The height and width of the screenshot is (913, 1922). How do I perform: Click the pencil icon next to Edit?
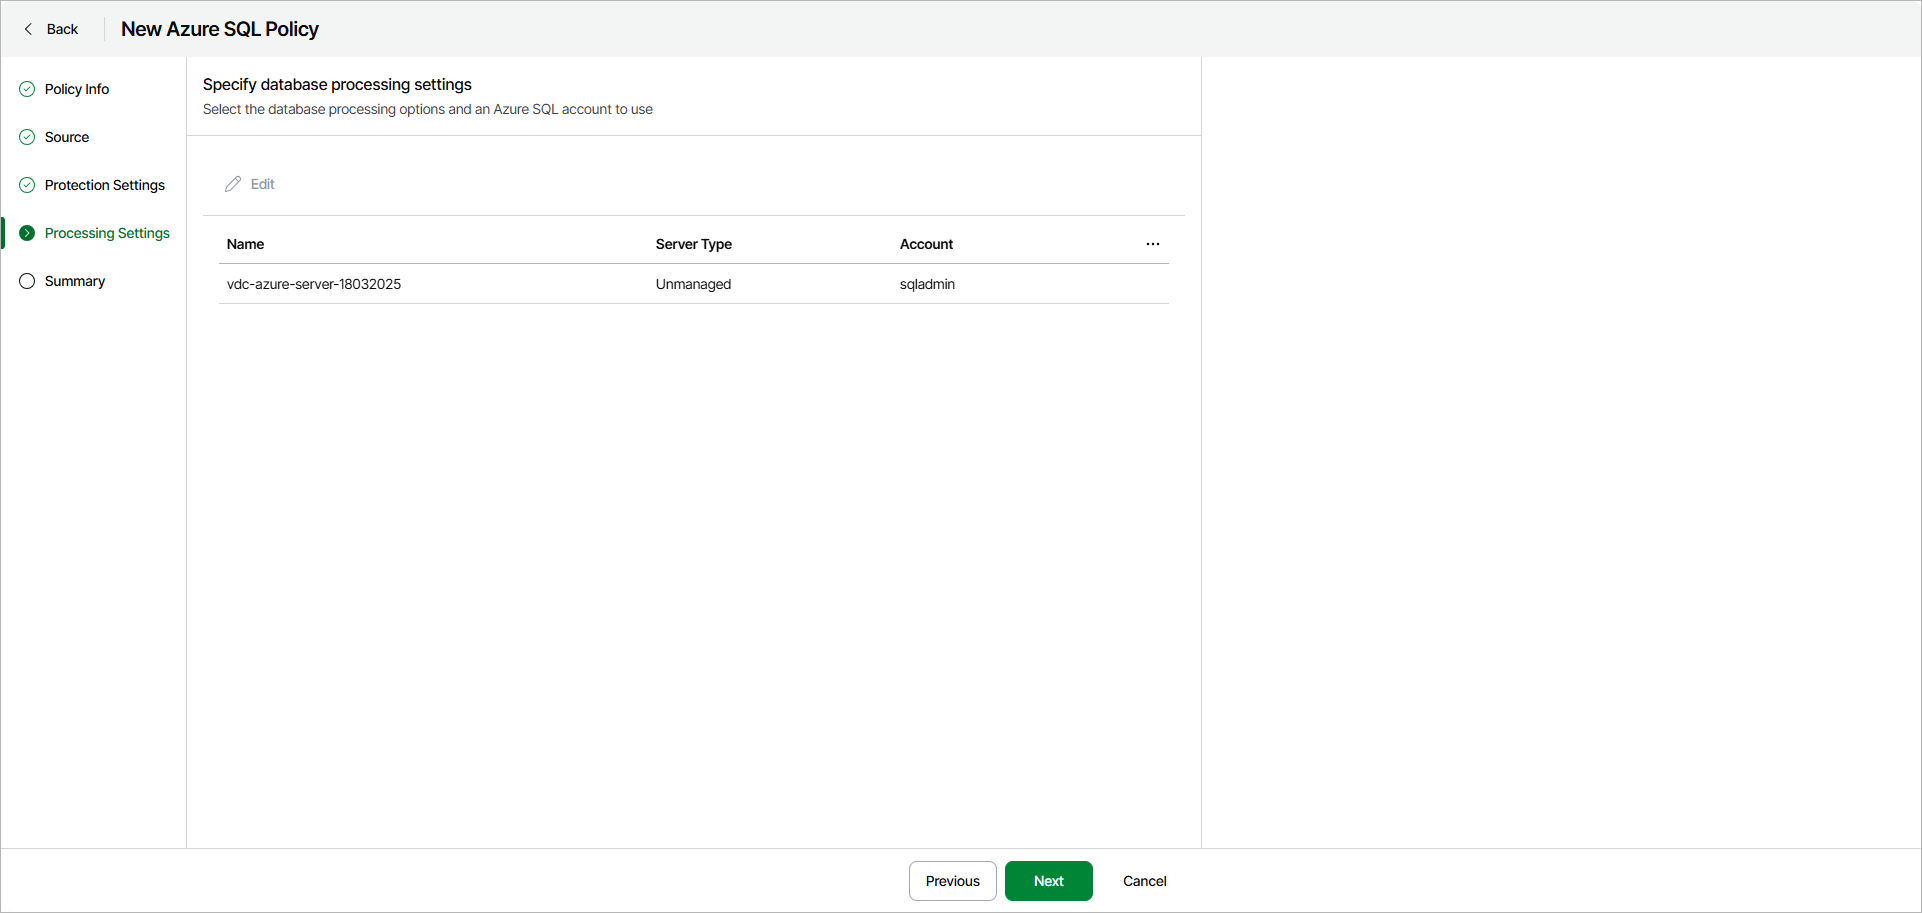click(232, 183)
